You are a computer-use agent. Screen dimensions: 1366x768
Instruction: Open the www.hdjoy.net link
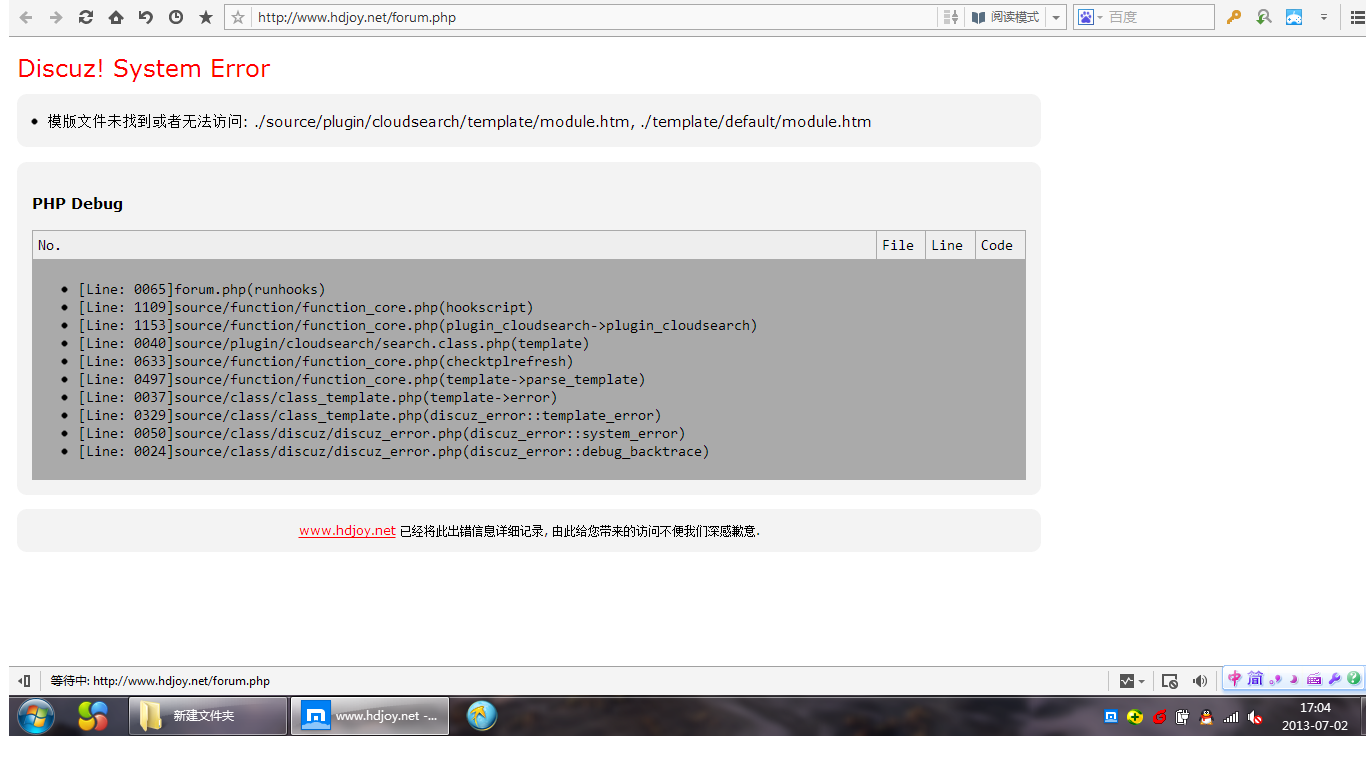tap(347, 531)
